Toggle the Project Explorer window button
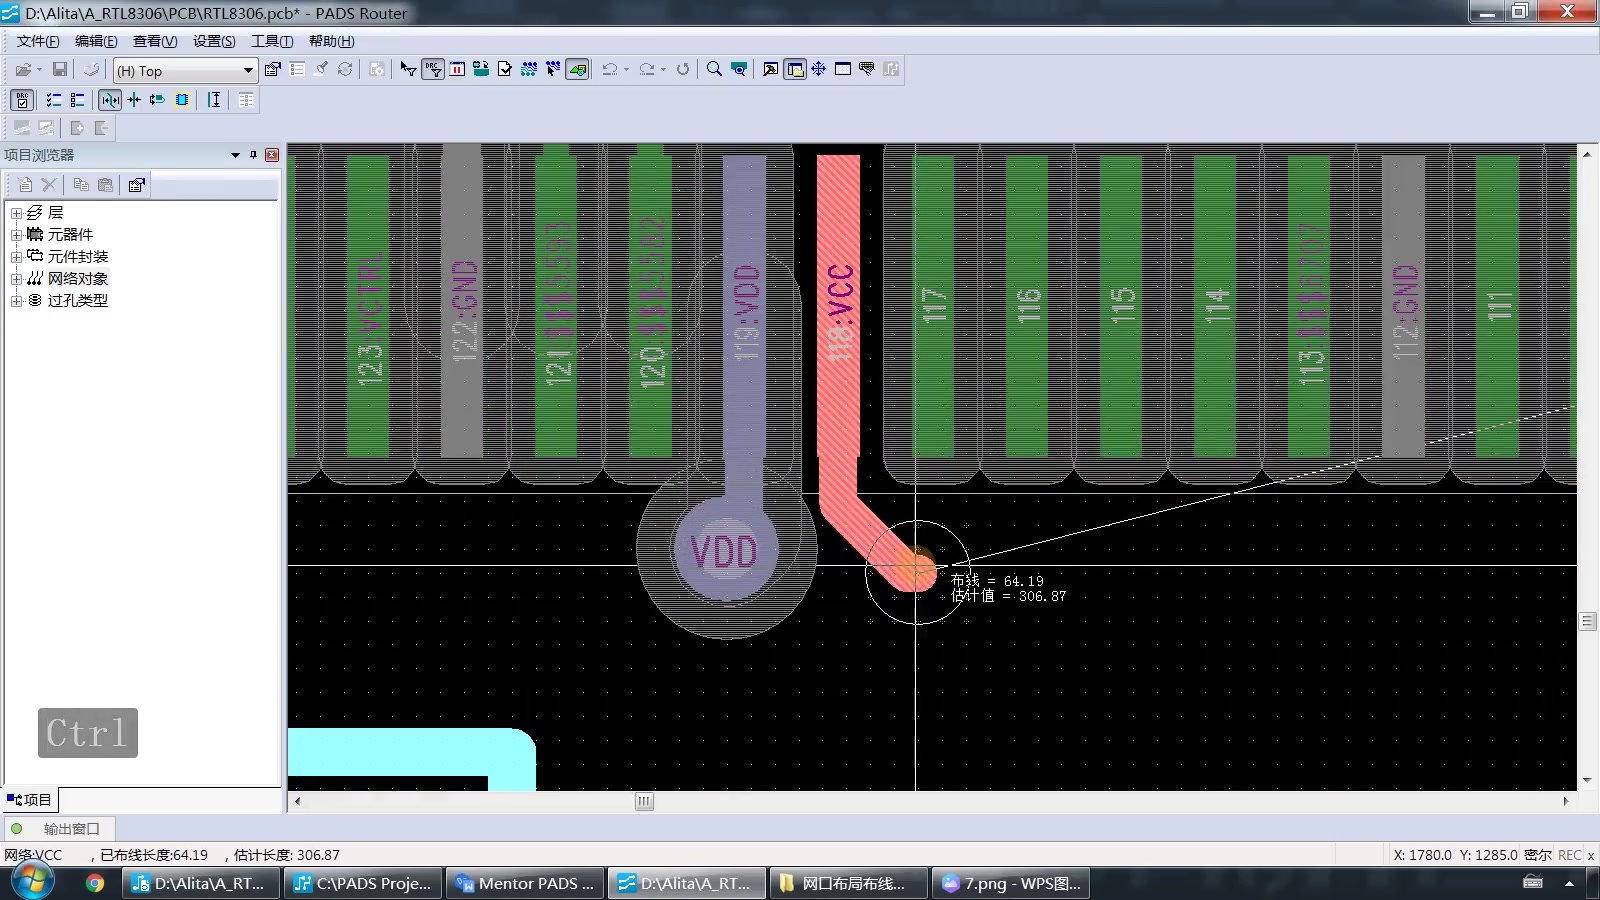The image size is (1600, 900). (795, 69)
